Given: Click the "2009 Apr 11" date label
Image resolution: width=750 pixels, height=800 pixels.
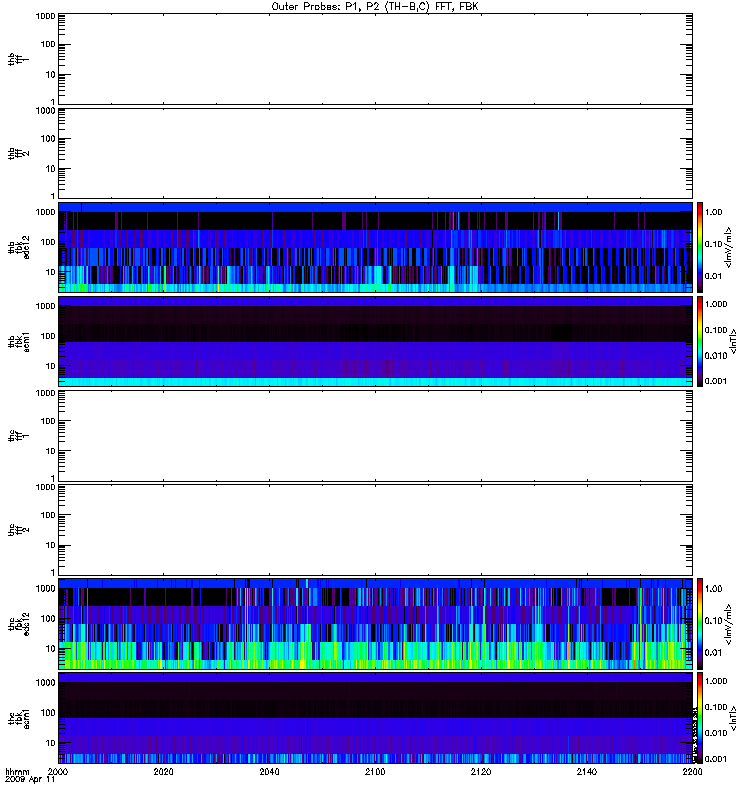Looking at the screenshot, I should pyautogui.click(x=30, y=780).
